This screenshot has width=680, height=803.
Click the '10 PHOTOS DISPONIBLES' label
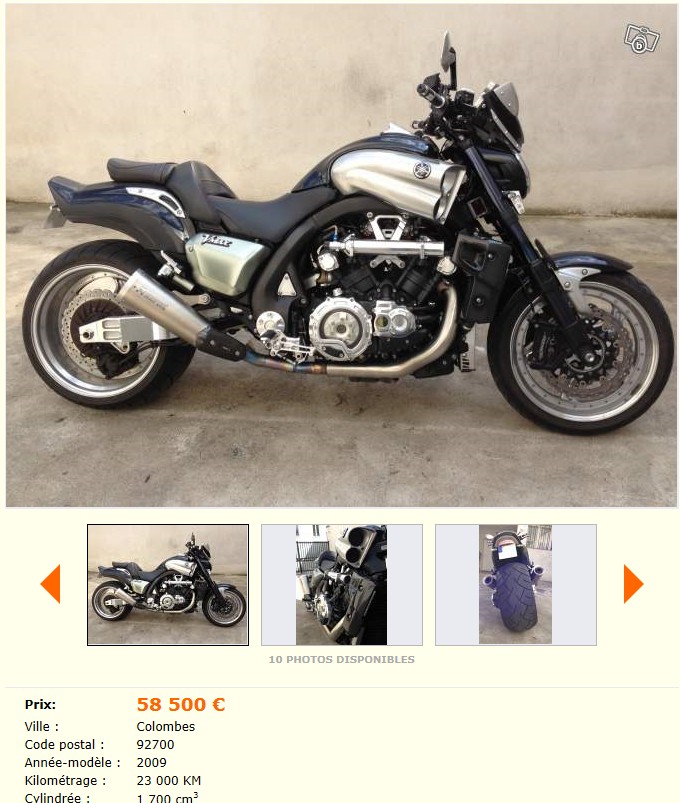click(x=342, y=660)
